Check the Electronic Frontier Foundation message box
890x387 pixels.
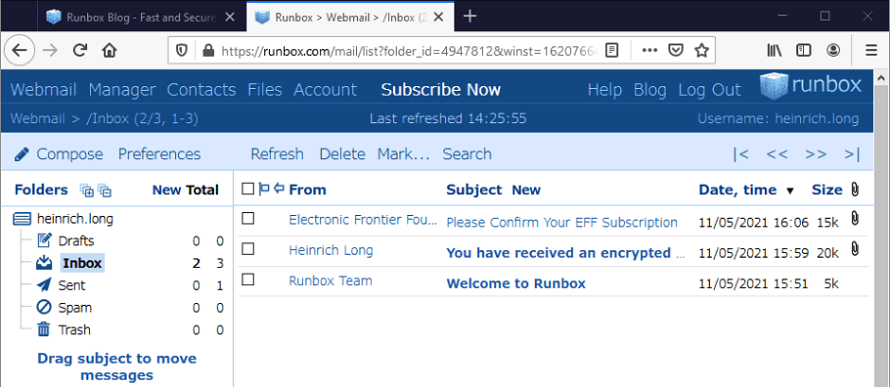coord(248,218)
